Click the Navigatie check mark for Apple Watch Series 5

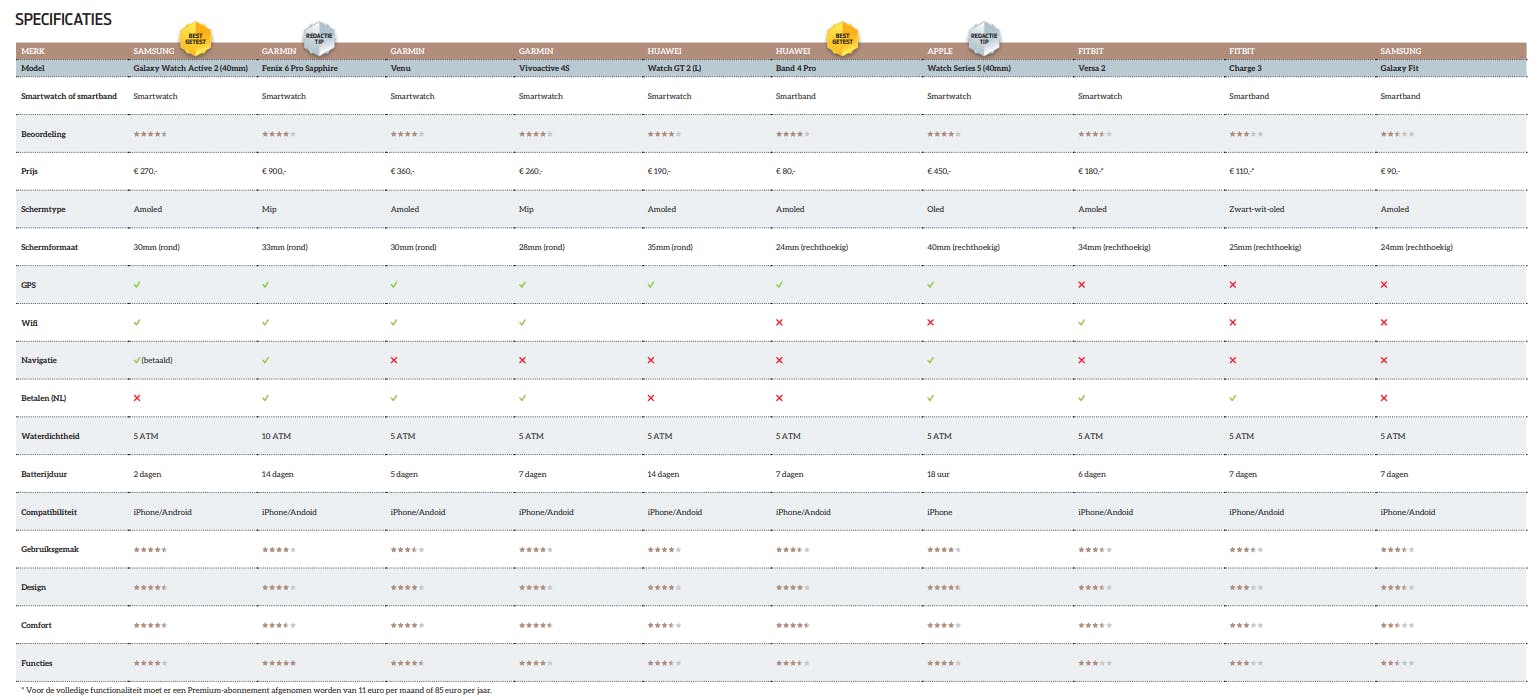[931, 360]
